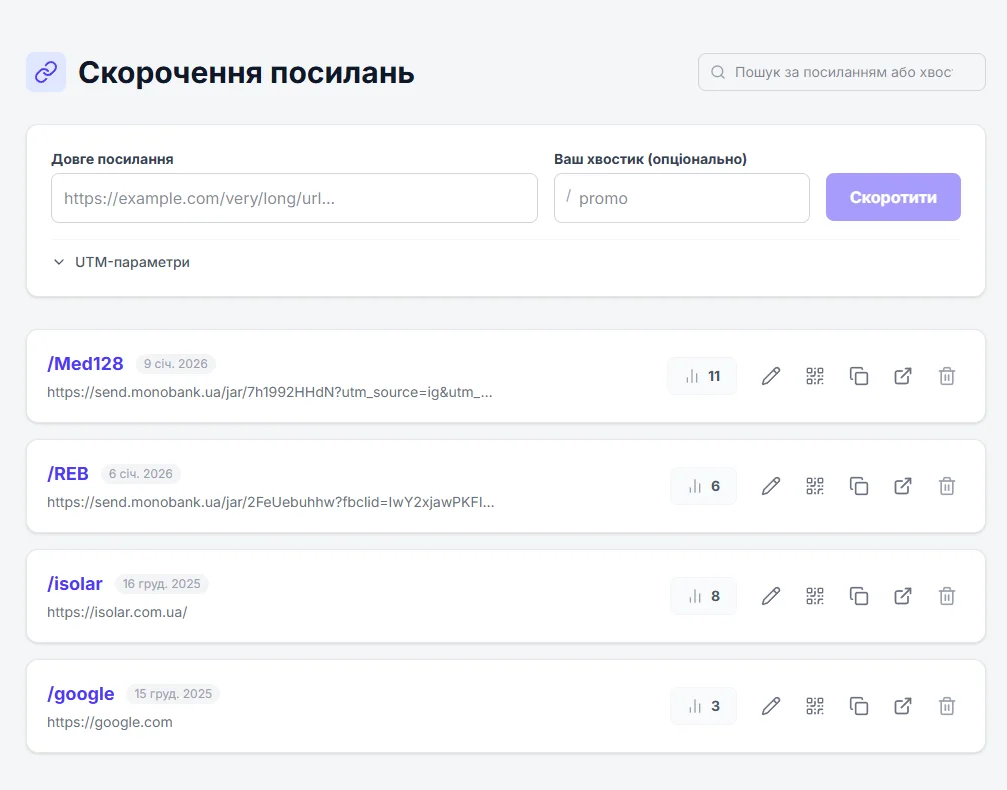
Task: Click the date badge 16 груд. 2025
Action: point(161,584)
